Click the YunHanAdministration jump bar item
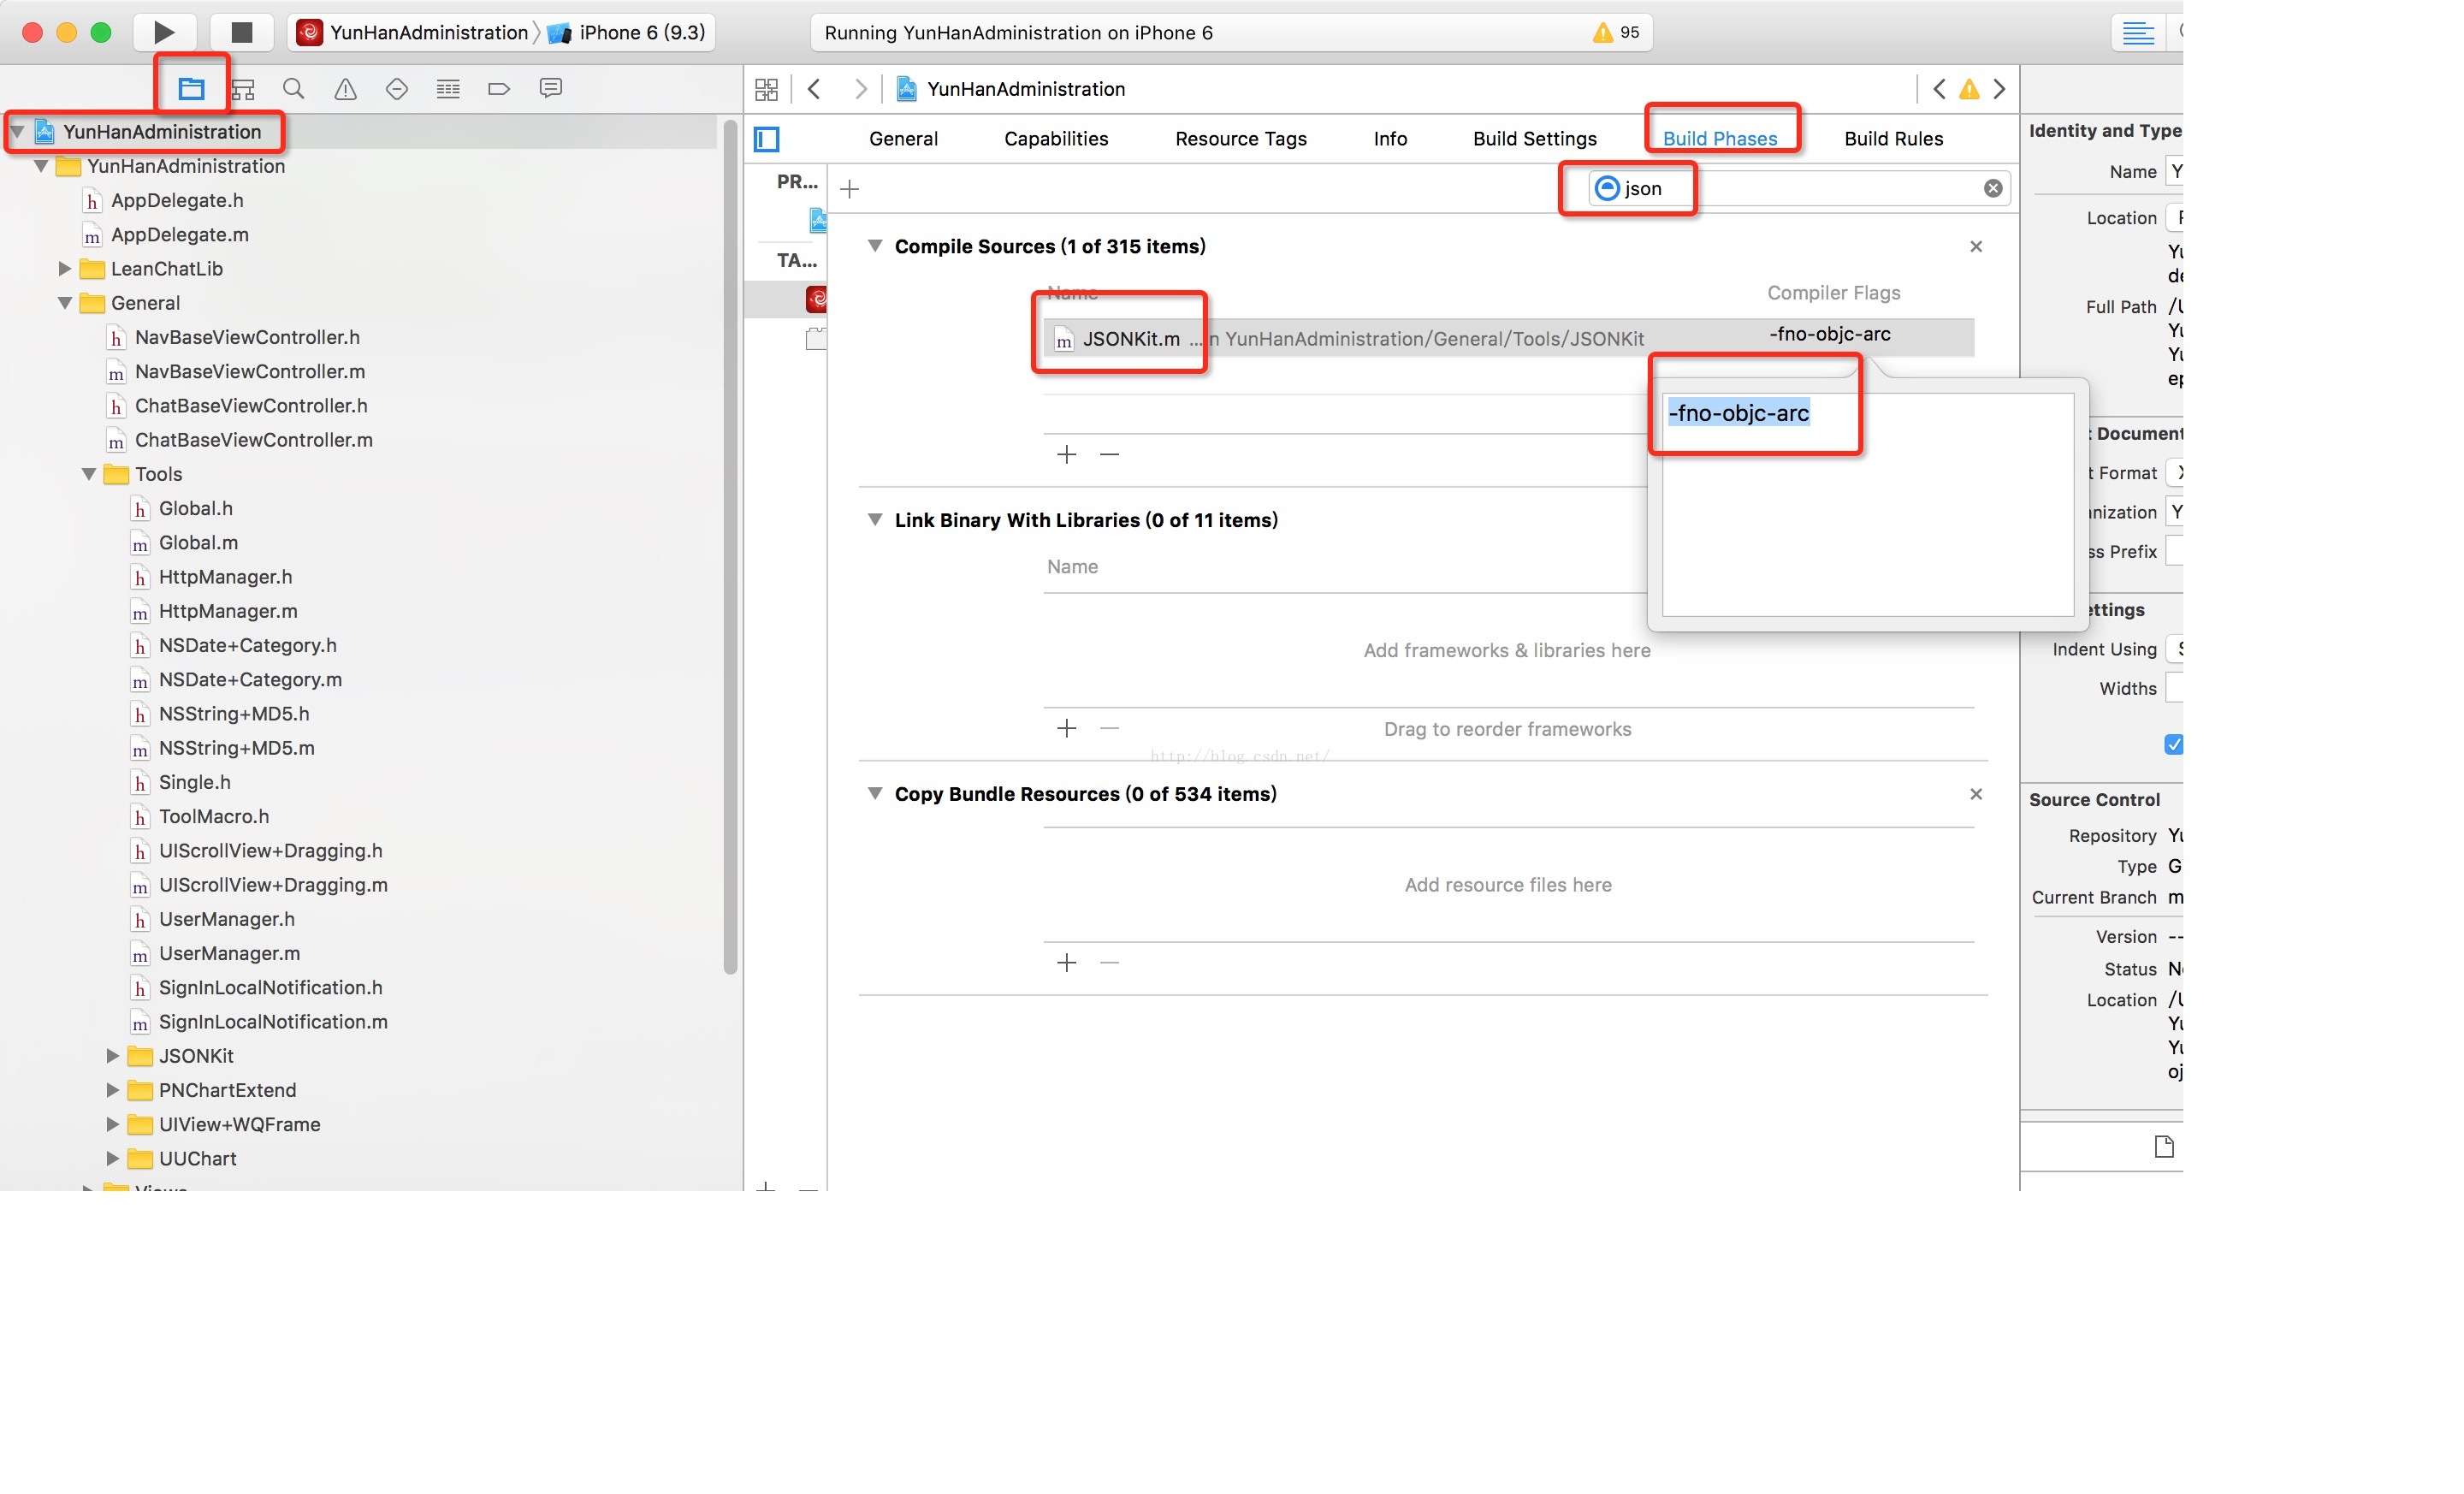The image size is (2464, 1494). tap(1011, 89)
